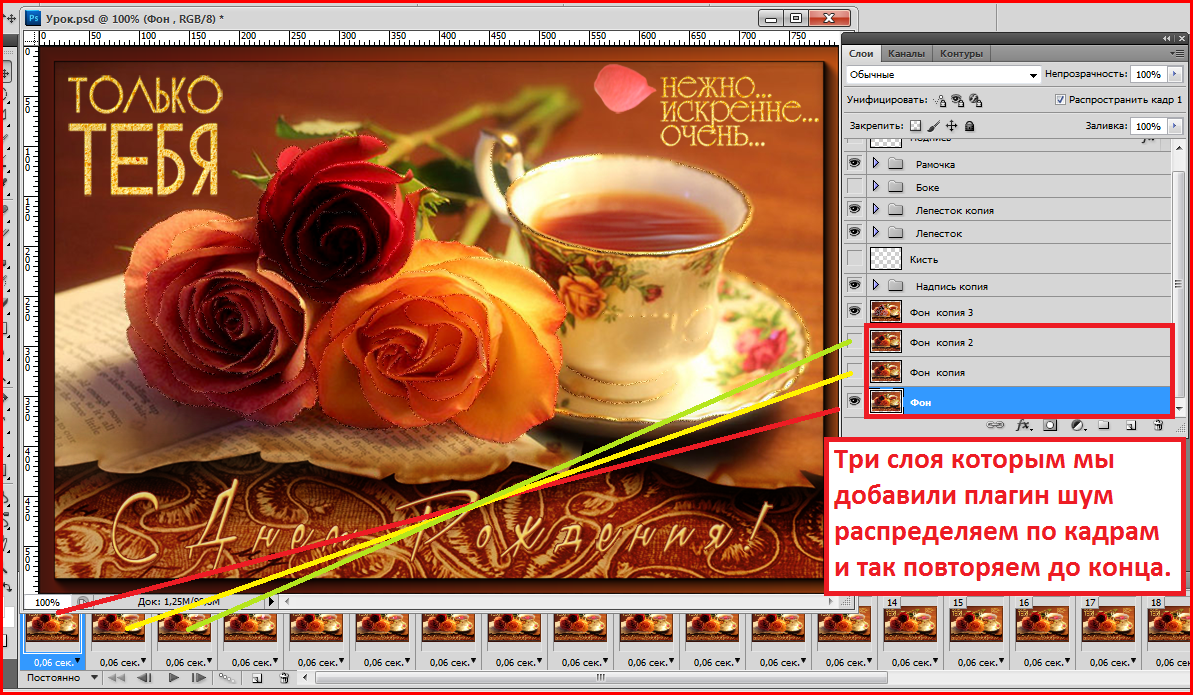Click the Заливка 100% field

point(1148,126)
